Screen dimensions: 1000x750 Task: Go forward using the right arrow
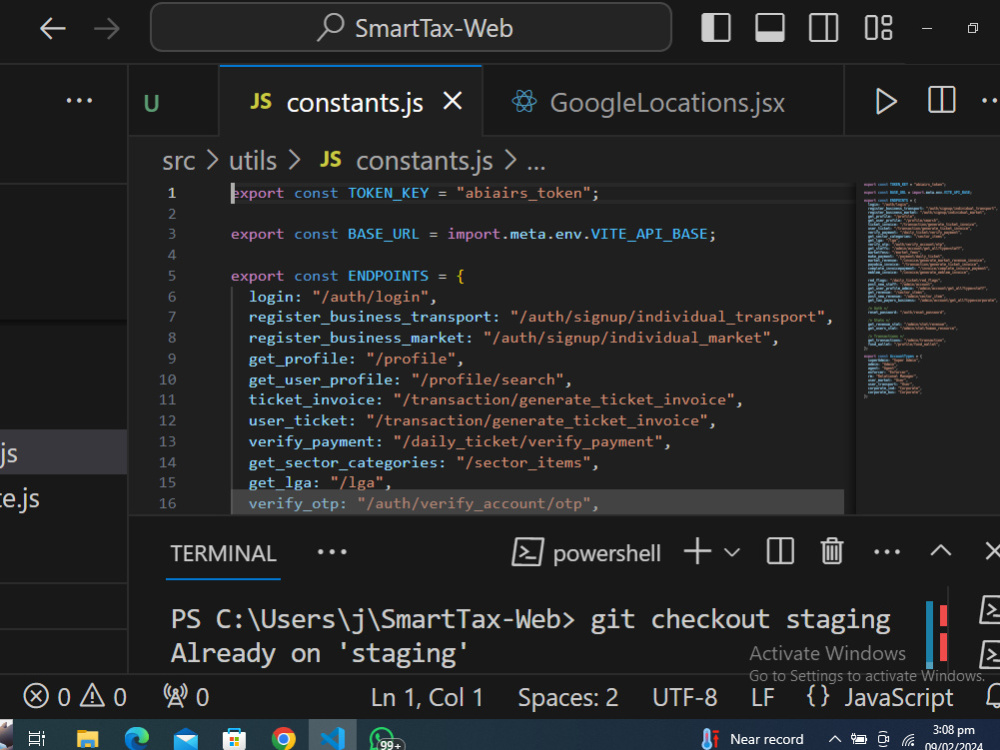[107, 28]
